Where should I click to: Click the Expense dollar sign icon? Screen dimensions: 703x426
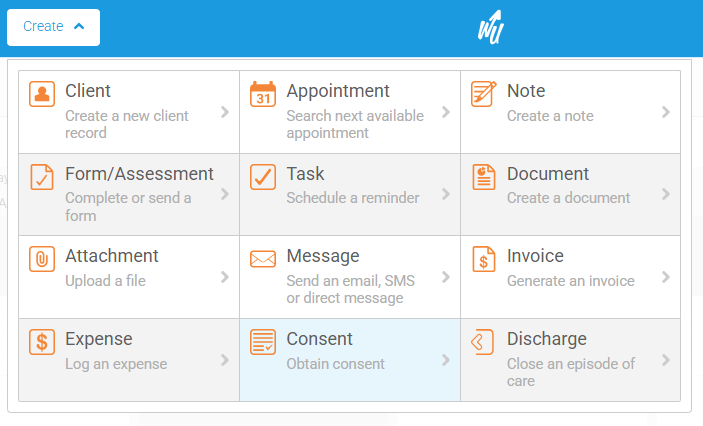tap(42, 342)
